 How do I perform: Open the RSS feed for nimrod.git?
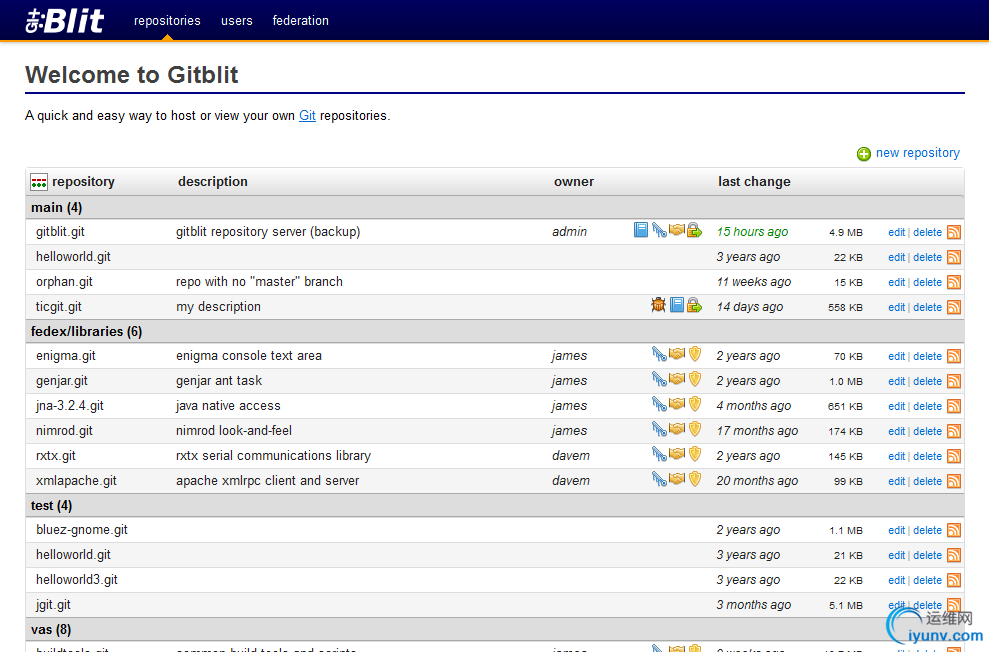[954, 431]
